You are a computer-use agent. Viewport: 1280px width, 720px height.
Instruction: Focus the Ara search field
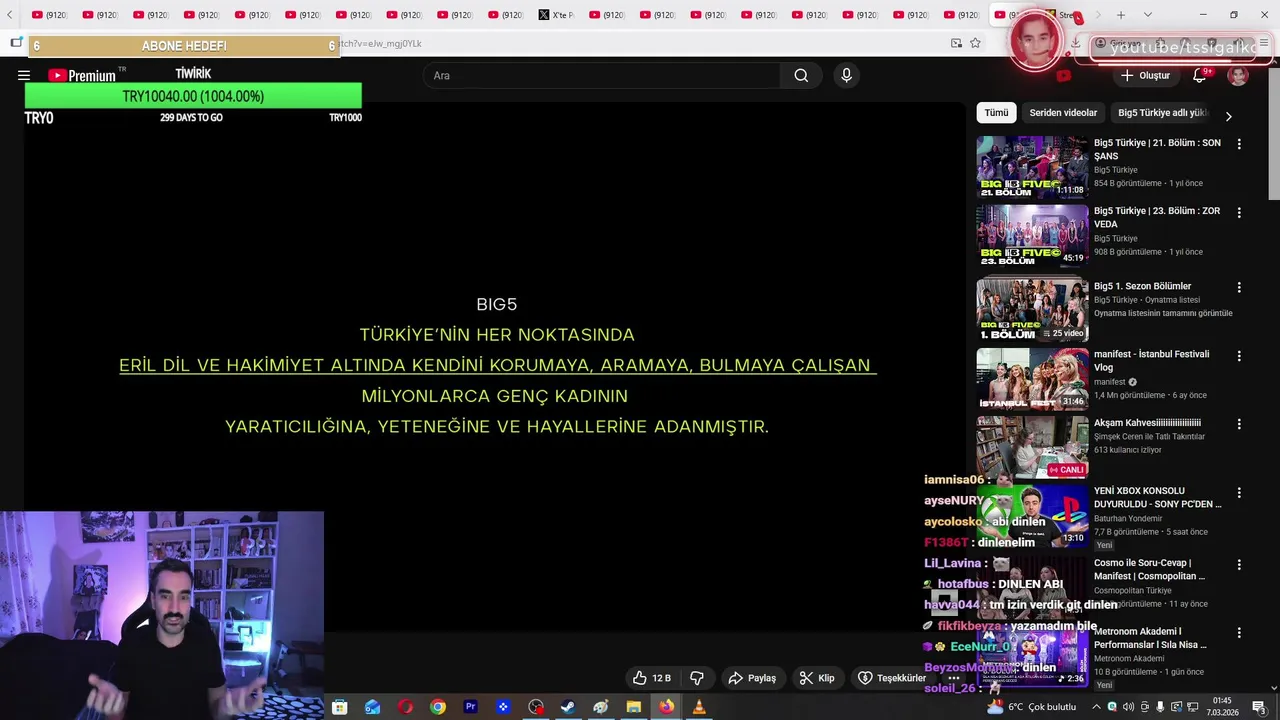tap(602, 75)
